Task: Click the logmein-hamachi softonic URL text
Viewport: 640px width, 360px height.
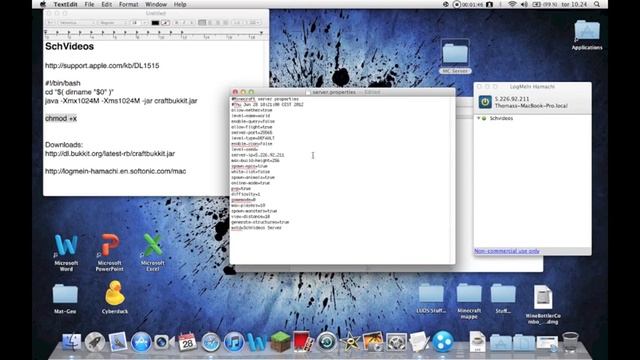Action: (x=116, y=171)
